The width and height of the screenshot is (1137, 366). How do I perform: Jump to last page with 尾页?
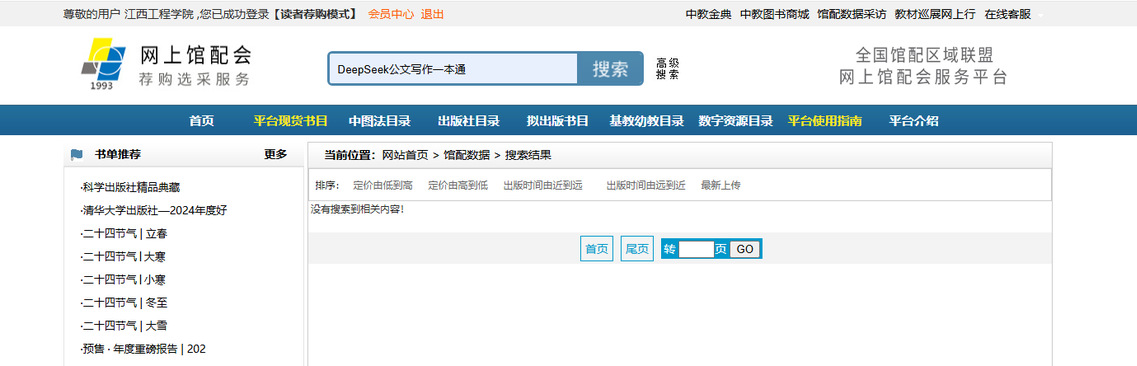[x=637, y=249]
